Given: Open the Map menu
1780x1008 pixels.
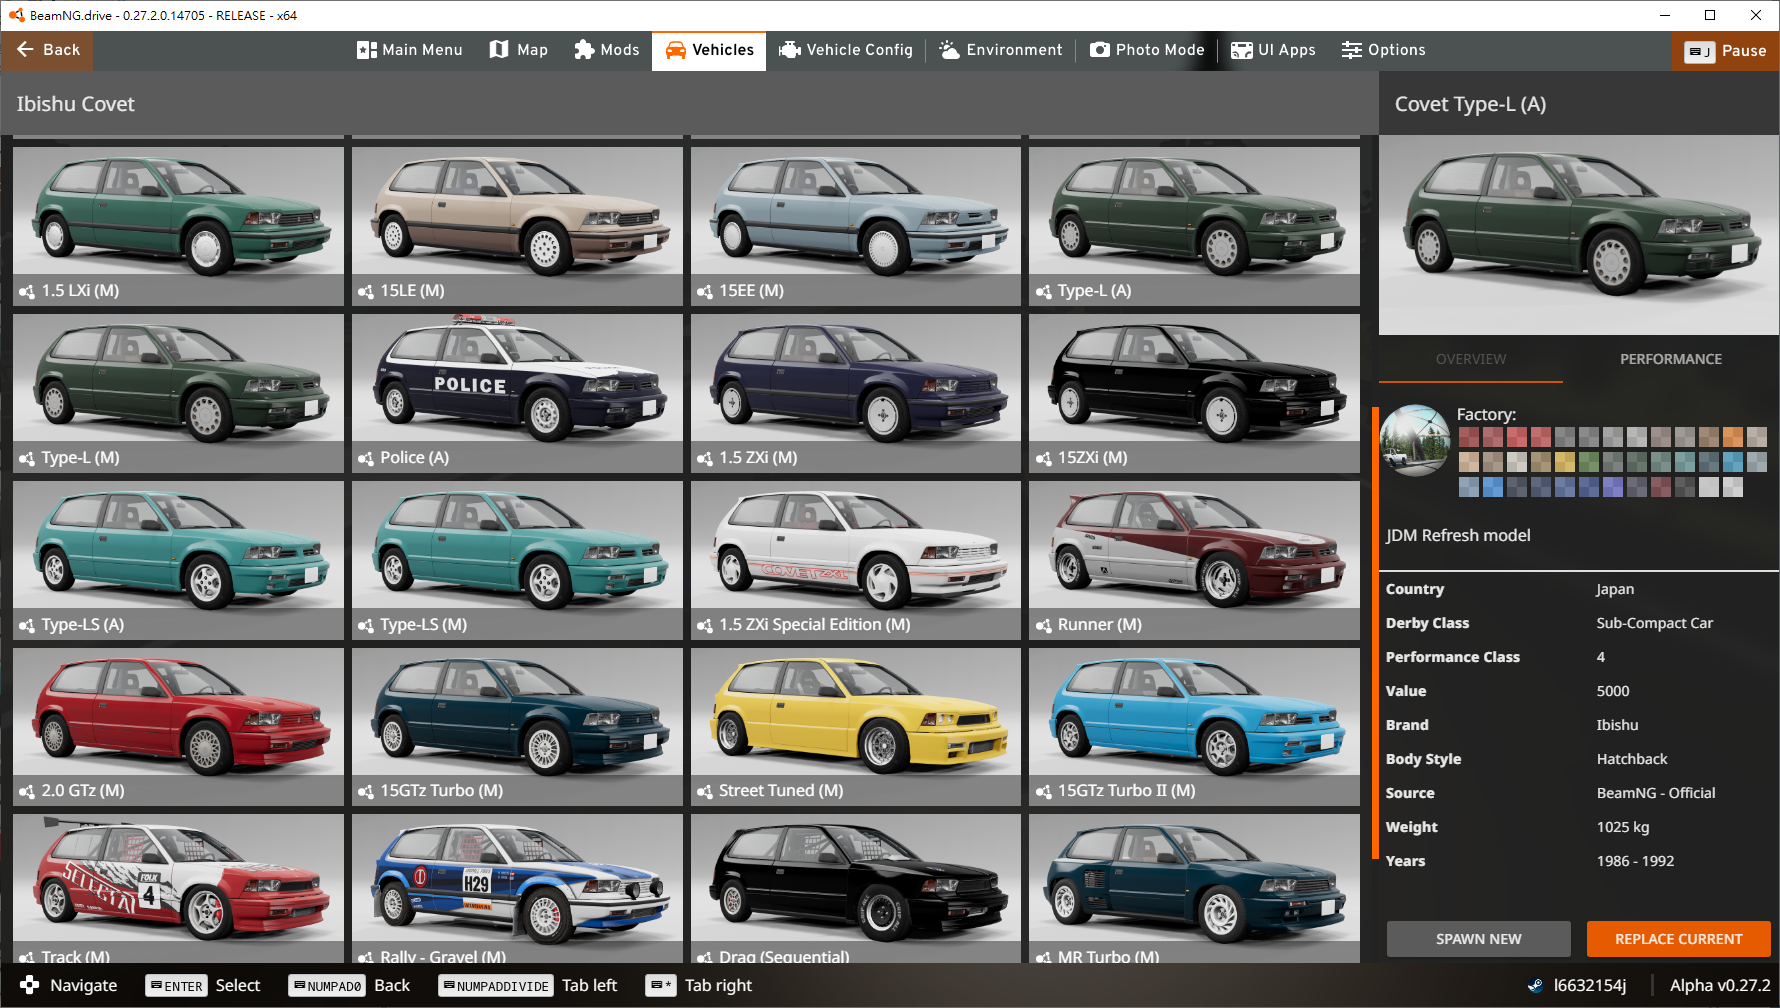Looking at the screenshot, I should click(x=518, y=50).
